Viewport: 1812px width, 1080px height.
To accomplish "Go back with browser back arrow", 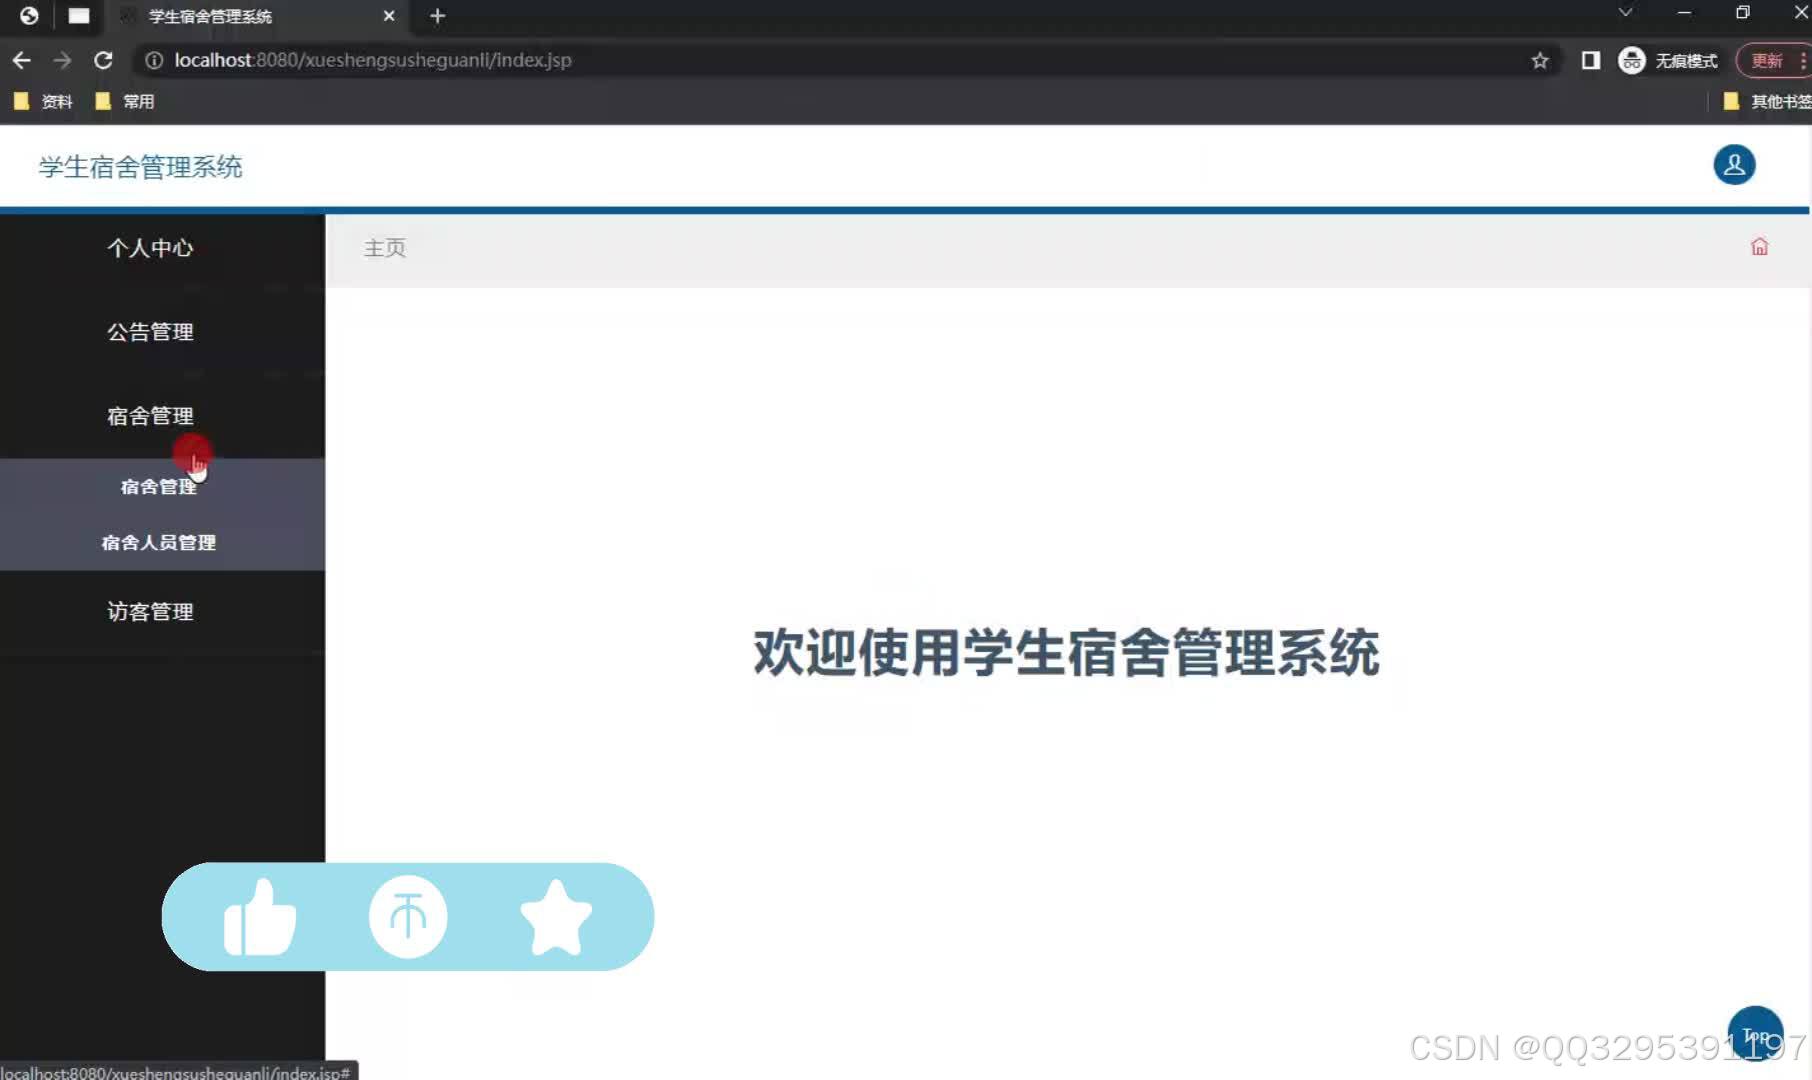I will pos(21,60).
